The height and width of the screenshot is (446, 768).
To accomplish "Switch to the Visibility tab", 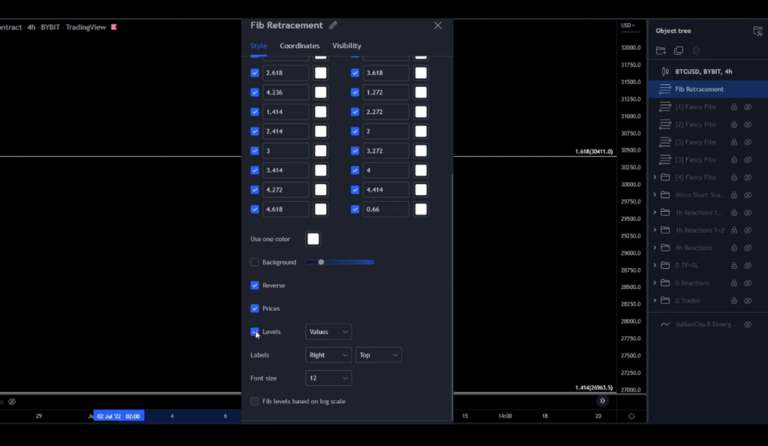I will 347,46.
